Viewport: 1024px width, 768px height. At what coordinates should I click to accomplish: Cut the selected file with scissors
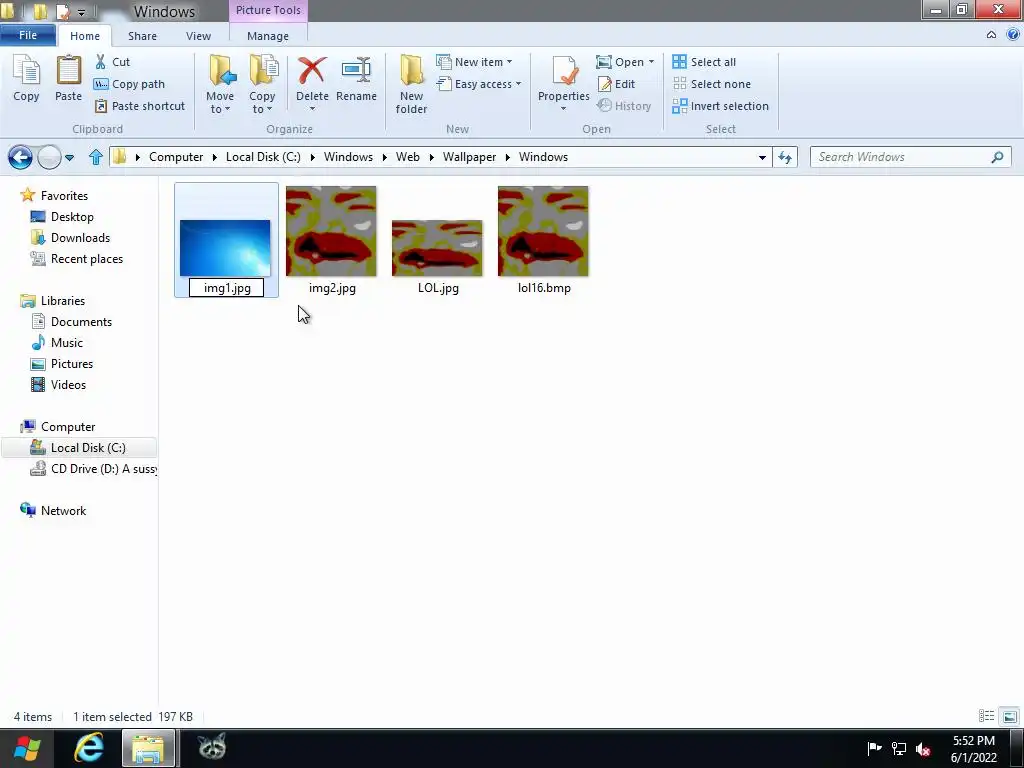tap(112, 62)
